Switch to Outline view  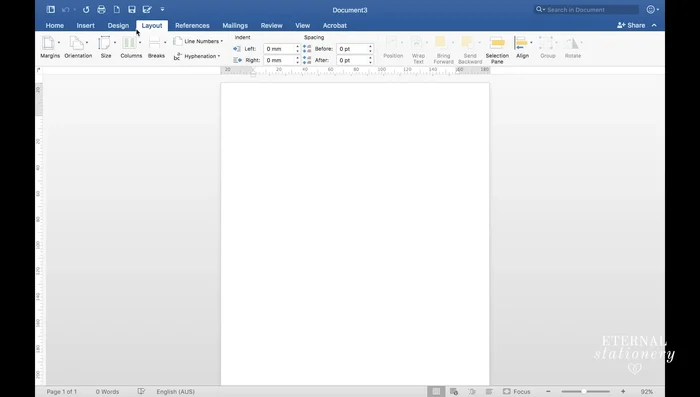(472, 392)
